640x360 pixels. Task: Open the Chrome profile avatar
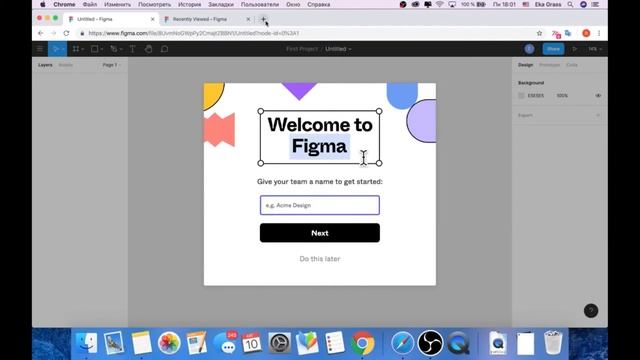(x=586, y=33)
